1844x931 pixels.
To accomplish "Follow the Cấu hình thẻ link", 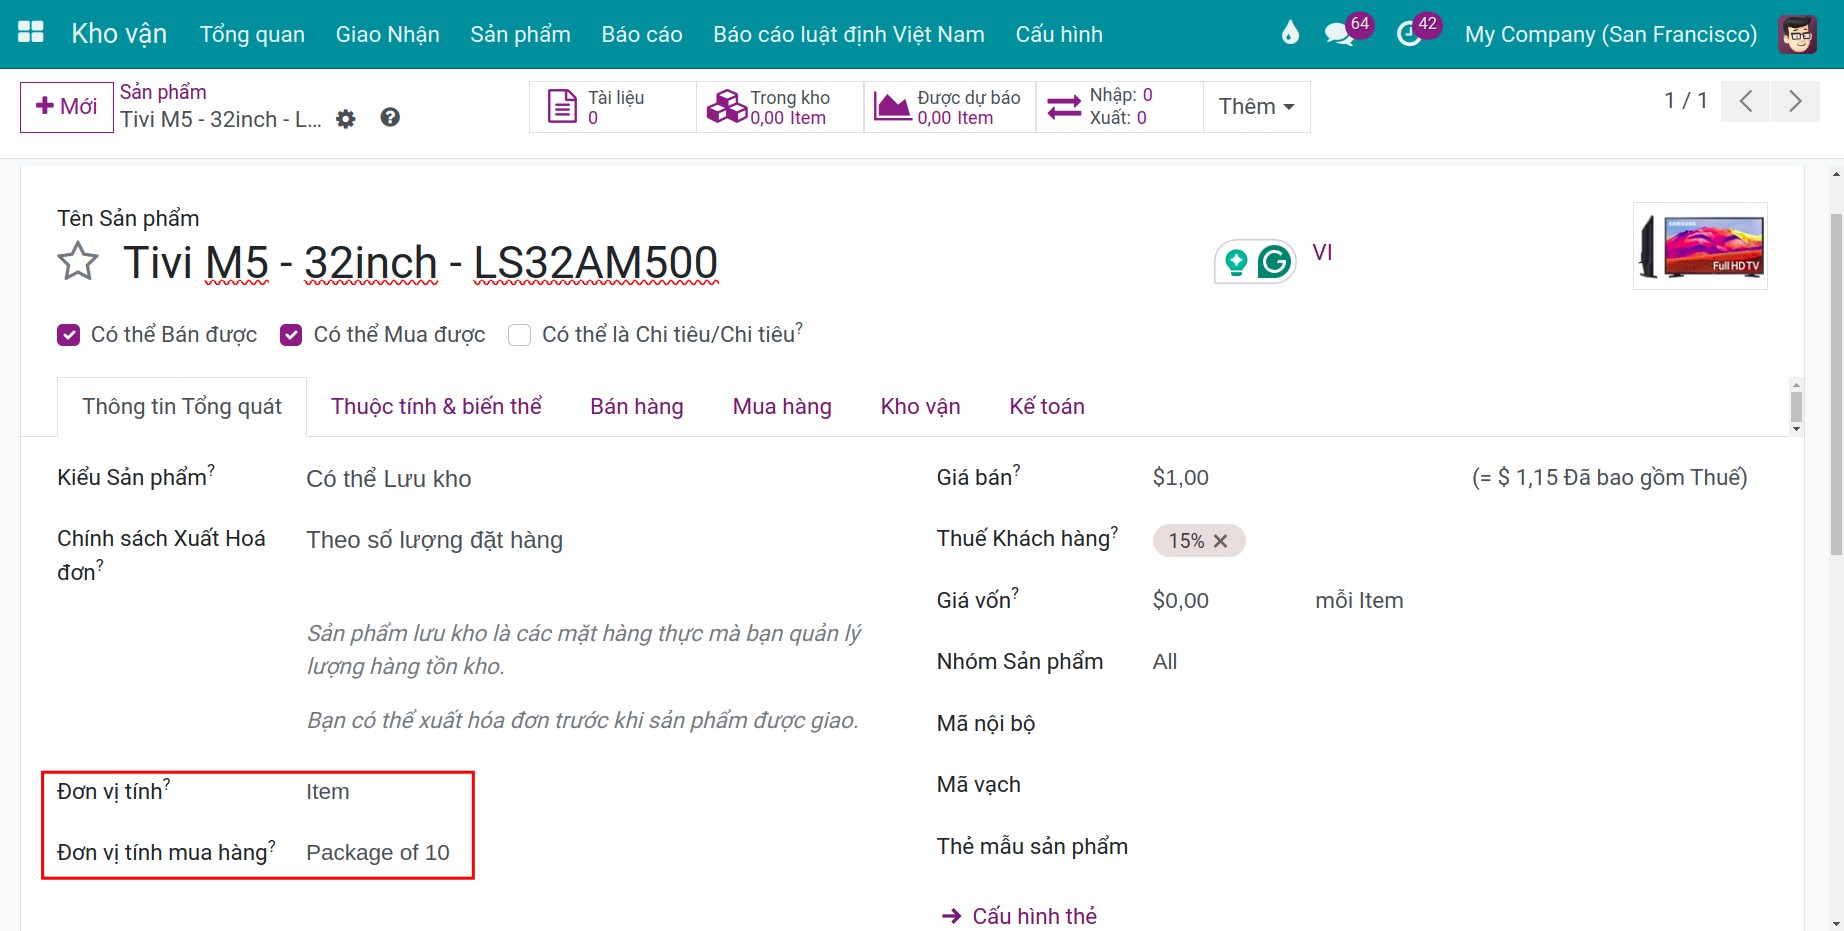I will (x=1020, y=916).
